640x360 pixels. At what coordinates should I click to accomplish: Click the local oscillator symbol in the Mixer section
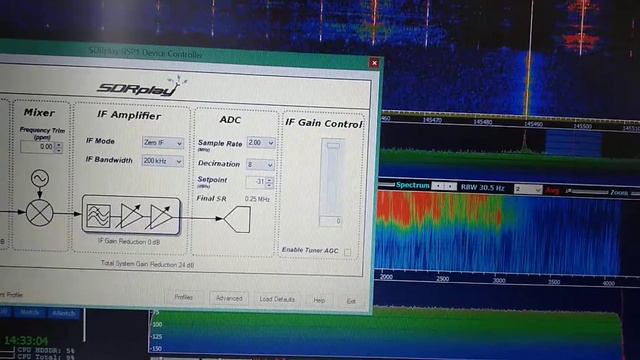(x=40, y=178)
